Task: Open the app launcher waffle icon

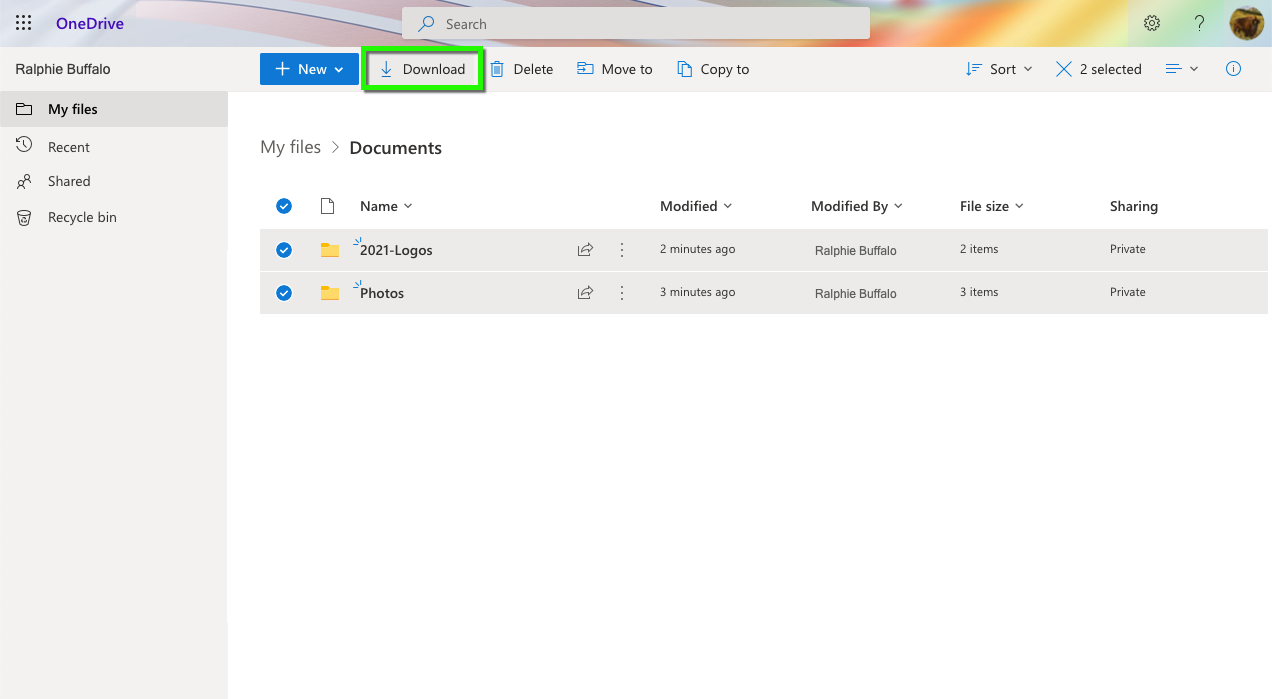Action: click(x=23, y=23)
